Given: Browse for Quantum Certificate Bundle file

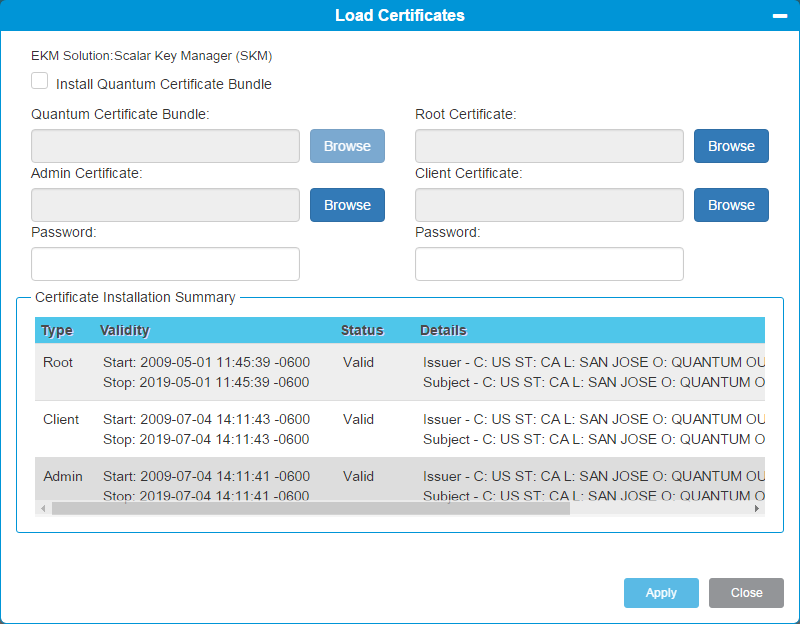Looking at the screenshot, I should coord(347,146).
